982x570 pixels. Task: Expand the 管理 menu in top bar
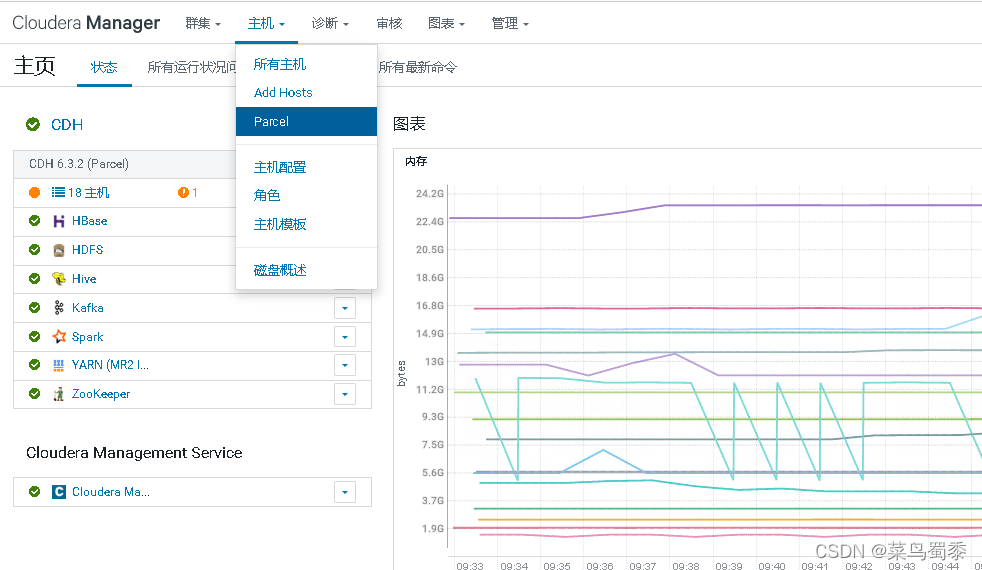pyautogui.click(x=510, y=23)
